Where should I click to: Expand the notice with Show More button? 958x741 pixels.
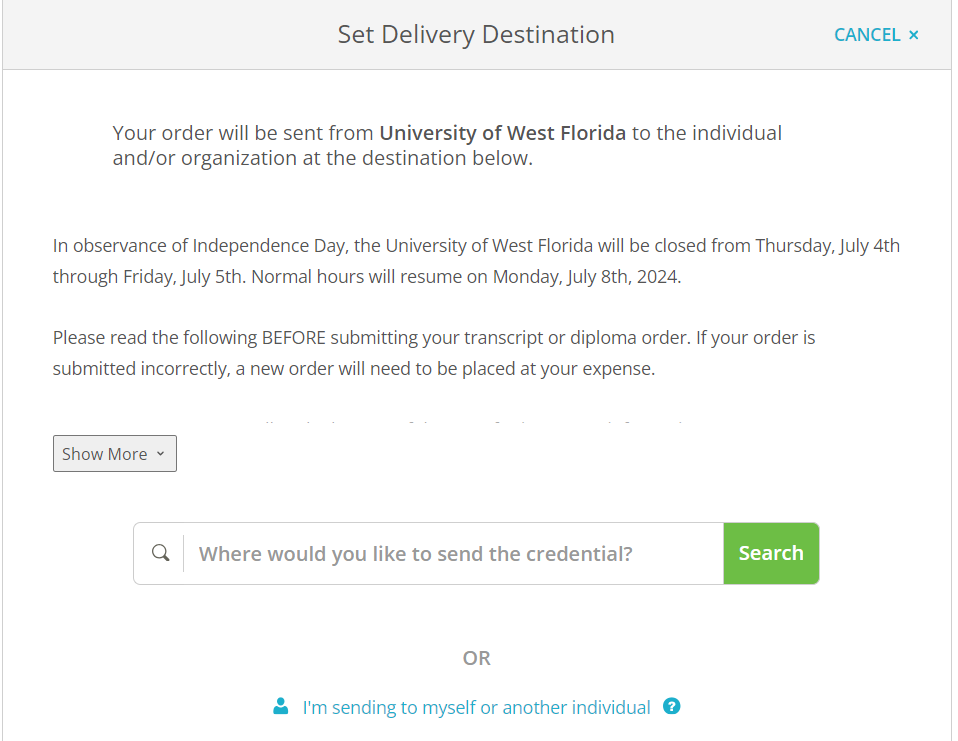tap(115, 453)
